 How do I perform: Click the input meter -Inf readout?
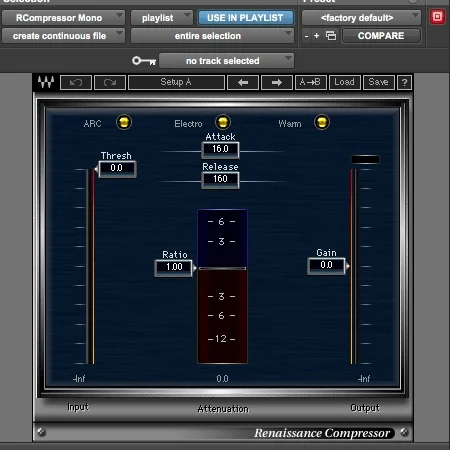79,379
